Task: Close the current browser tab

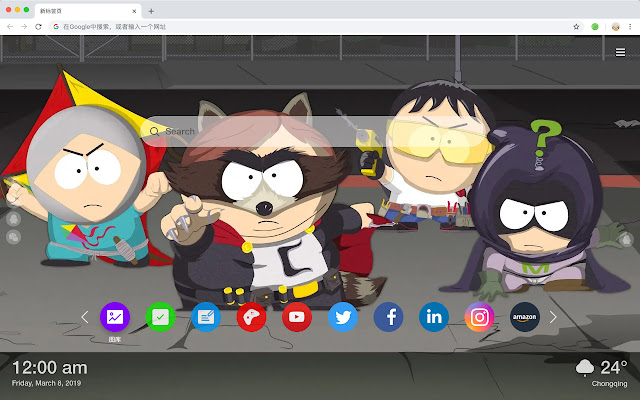Action: click(134, 11)
